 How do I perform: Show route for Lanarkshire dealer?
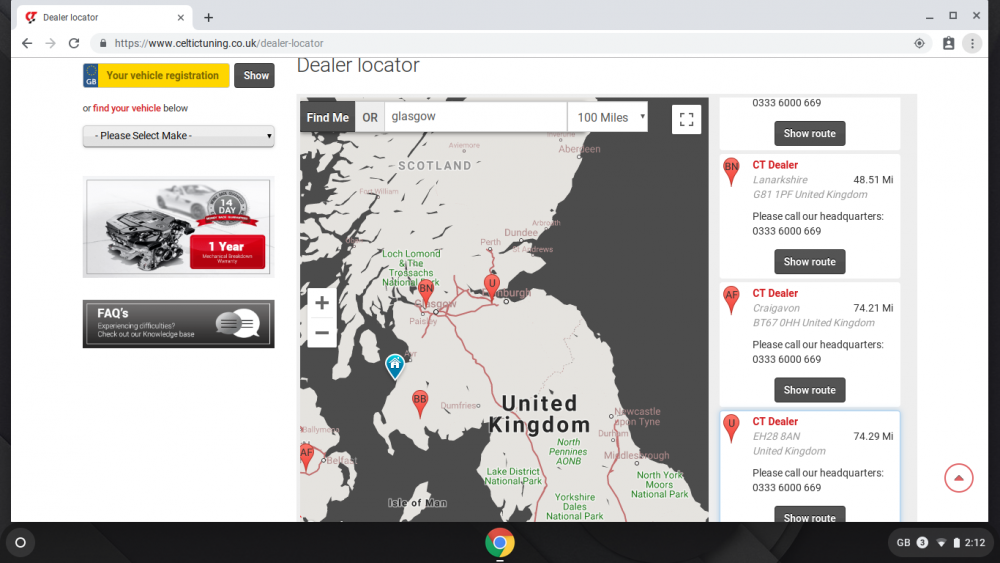coord(809,261)
